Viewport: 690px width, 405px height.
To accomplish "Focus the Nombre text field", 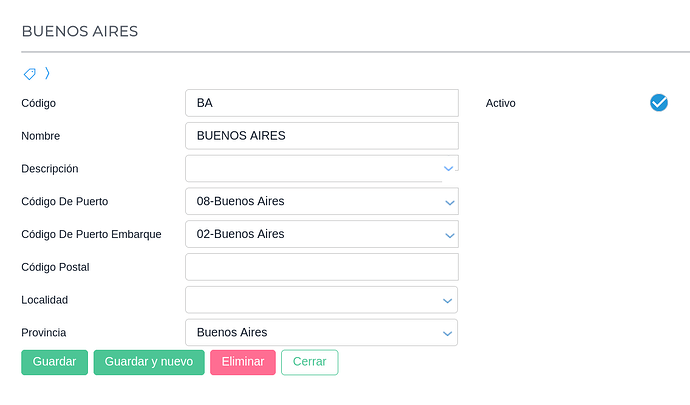I will [321, 136].
